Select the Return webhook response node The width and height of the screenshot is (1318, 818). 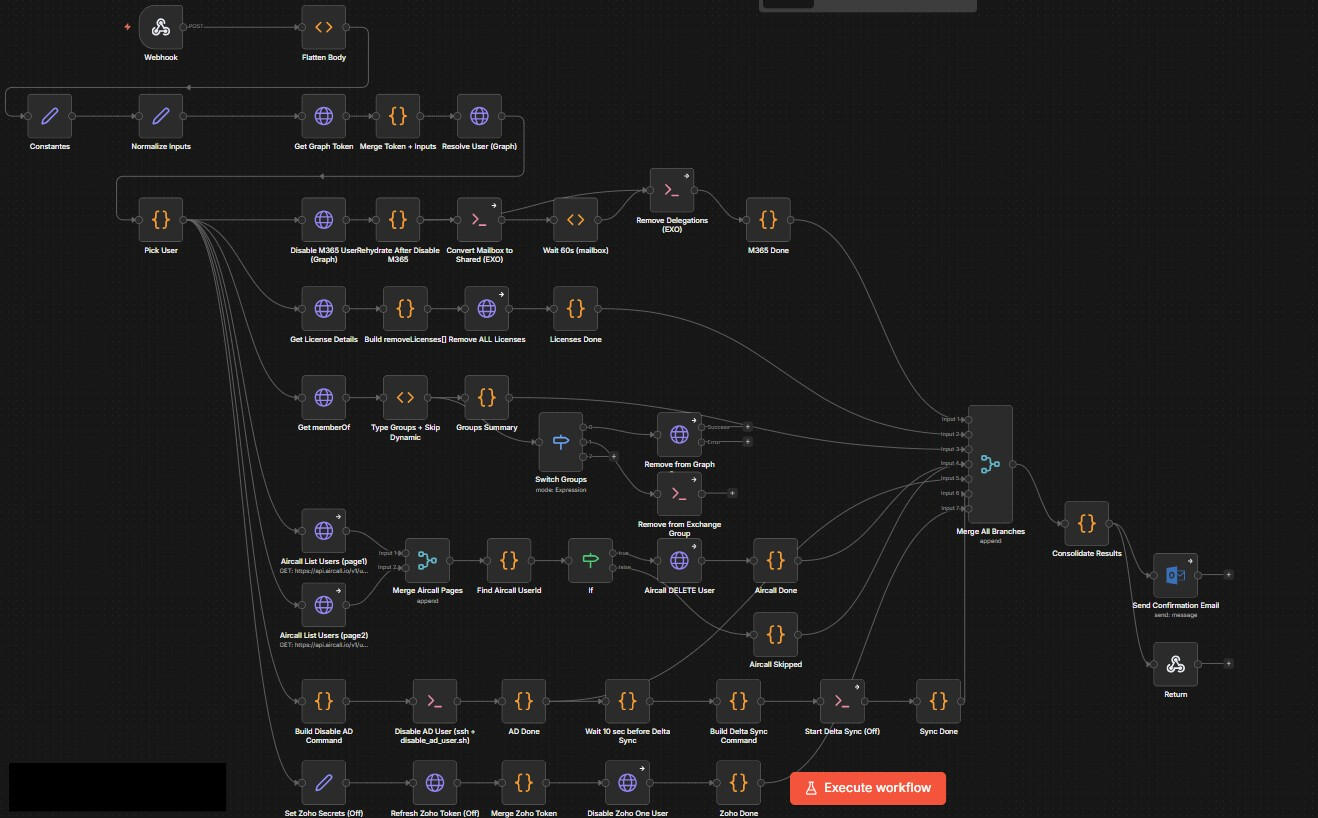(1175, 664)
